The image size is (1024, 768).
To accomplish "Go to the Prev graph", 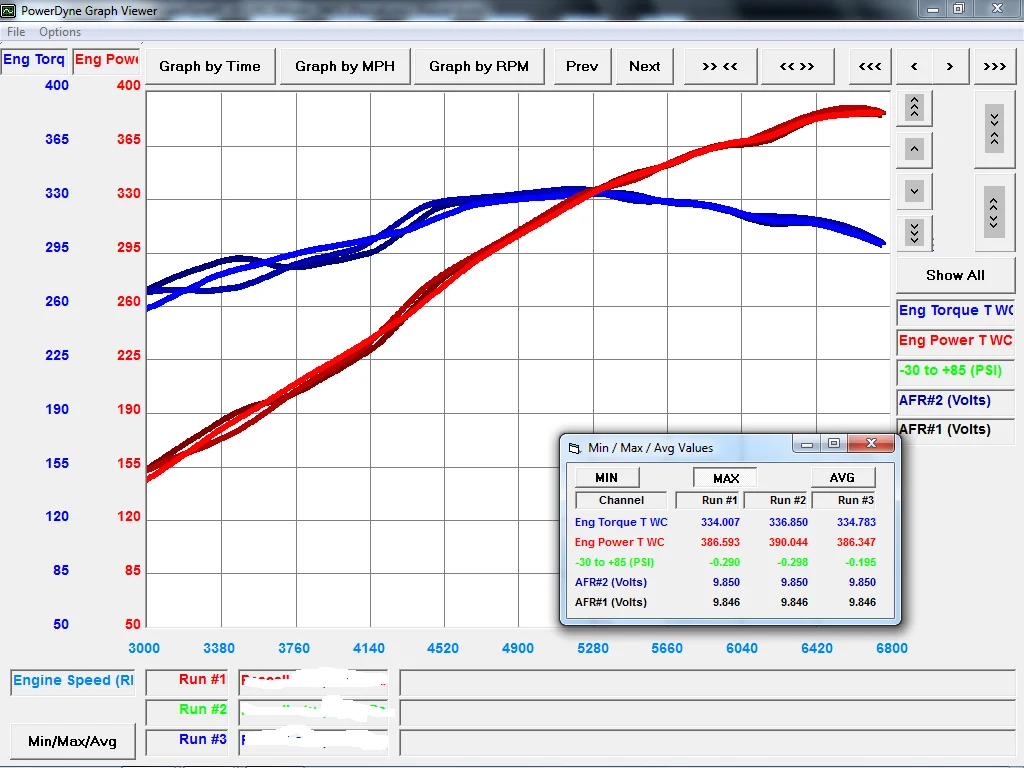I will pyautogui.click(x=582, y=66).
